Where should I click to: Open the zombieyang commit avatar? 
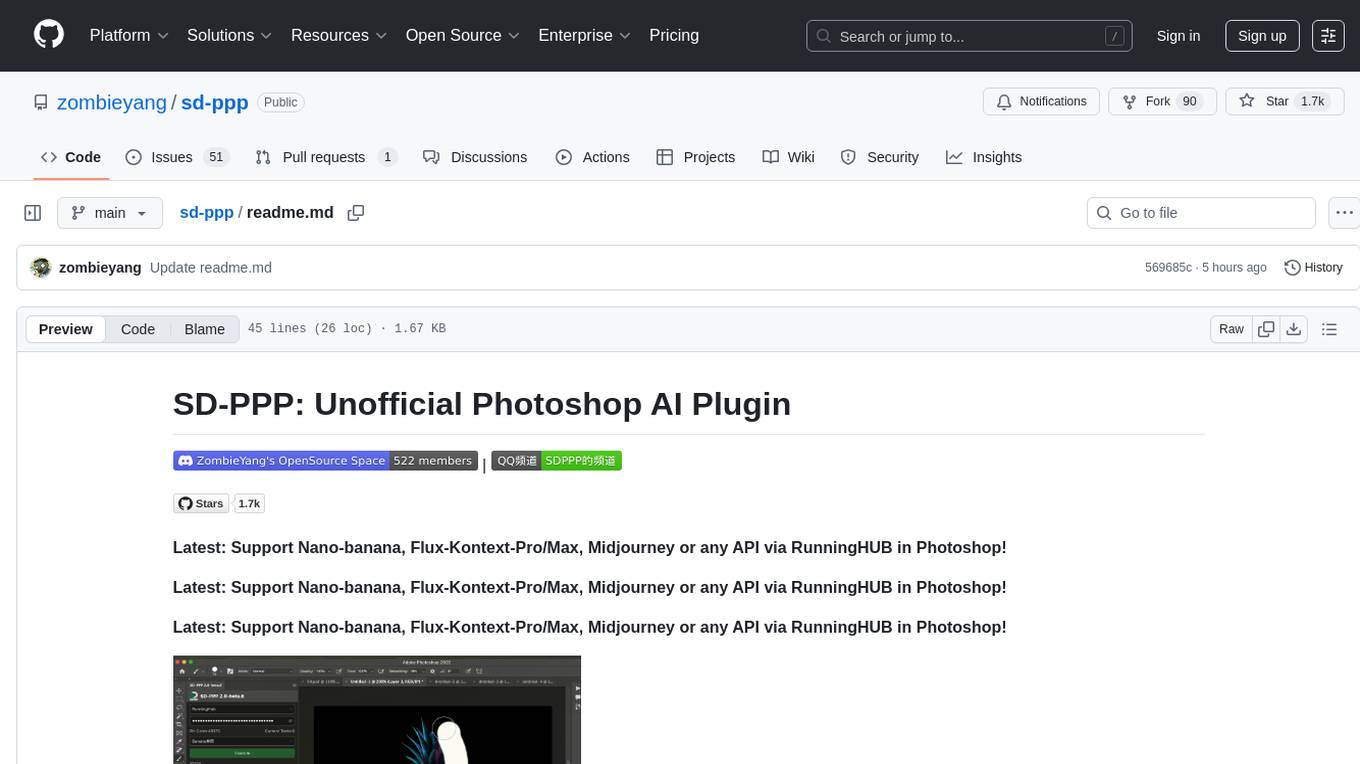41,267
